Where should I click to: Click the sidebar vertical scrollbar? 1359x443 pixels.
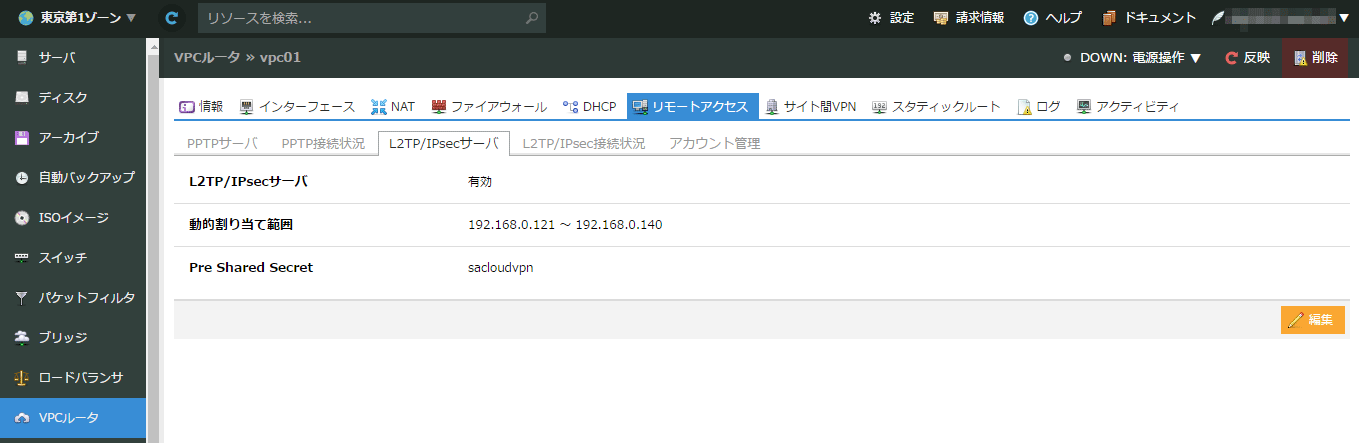153,240
